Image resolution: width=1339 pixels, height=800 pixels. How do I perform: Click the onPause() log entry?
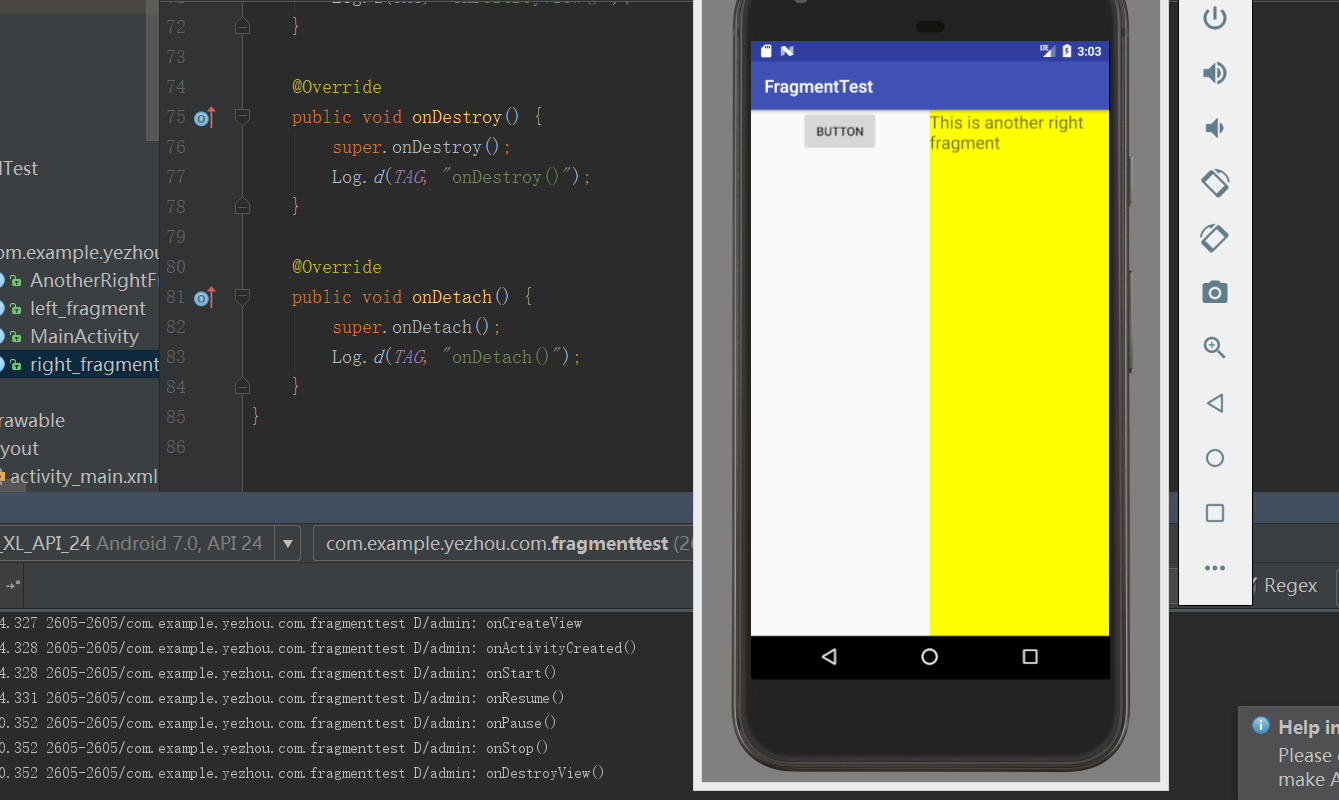[x=521, y=723]
